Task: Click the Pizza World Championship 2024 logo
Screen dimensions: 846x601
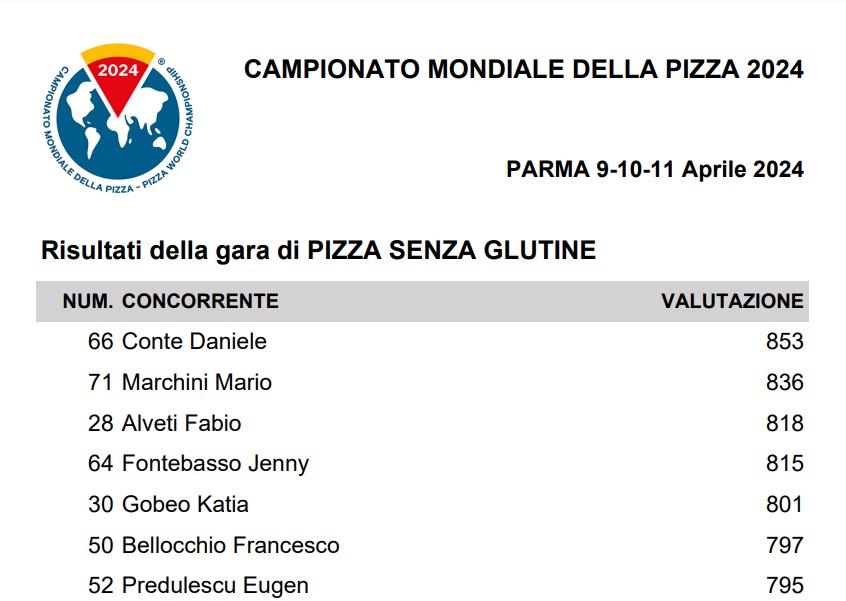Action: coord(118,119)
